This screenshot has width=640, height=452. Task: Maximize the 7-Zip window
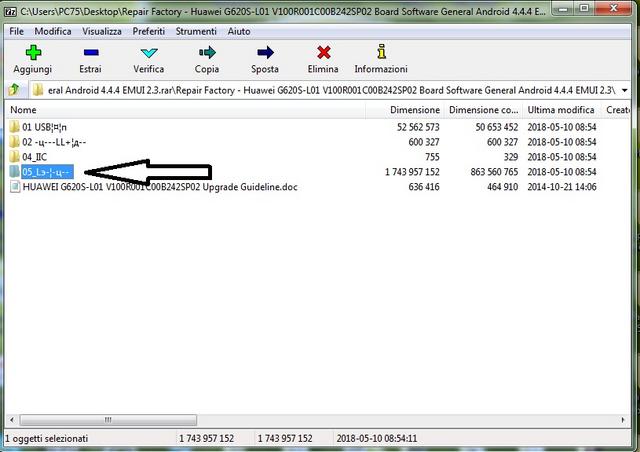click(584, 8)
